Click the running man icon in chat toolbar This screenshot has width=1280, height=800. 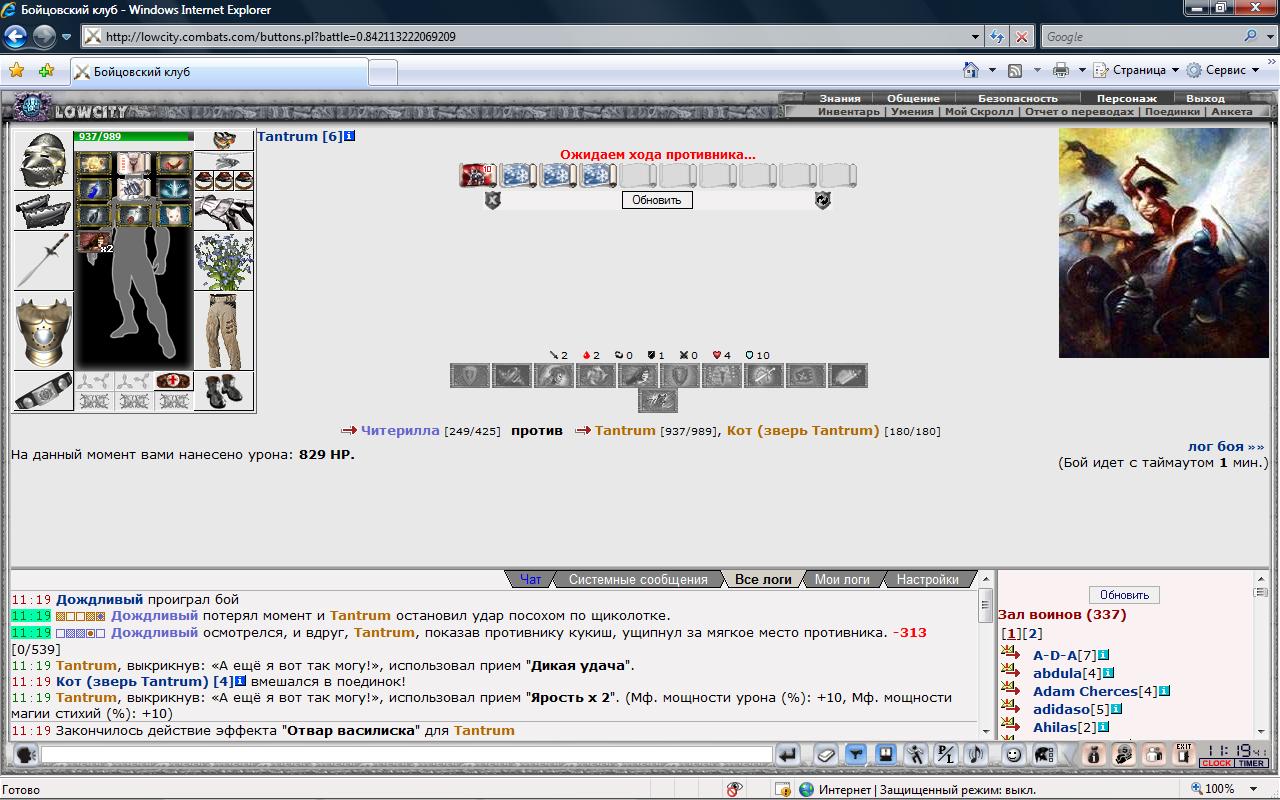tap(916, 755)
